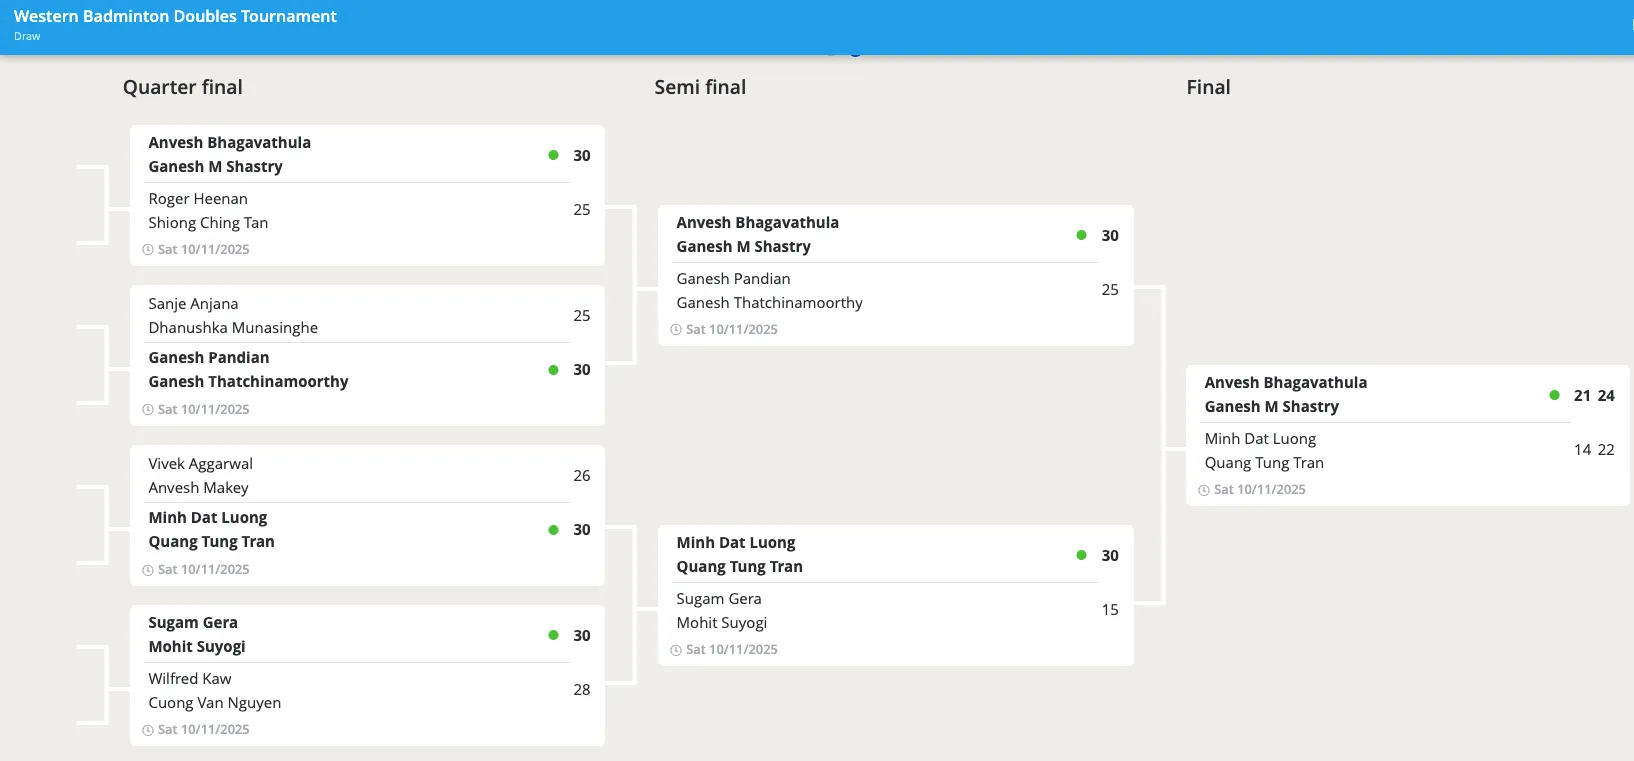Click the green winner dot in the Final card
This screenshot has width=1634, height=761.
[1553, 395]
